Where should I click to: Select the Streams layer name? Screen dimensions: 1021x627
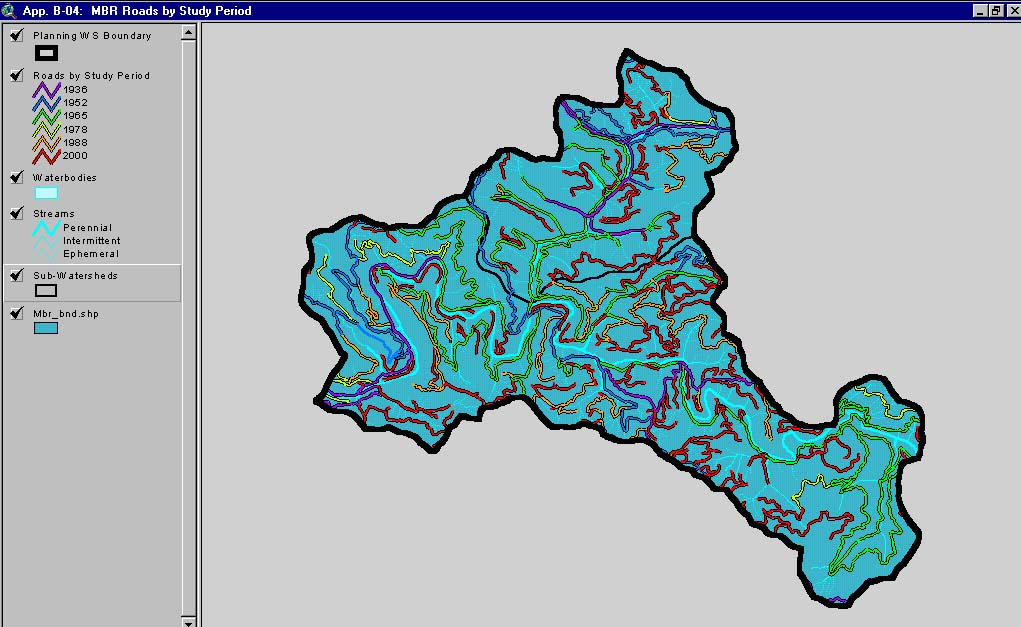coord(53,214)
